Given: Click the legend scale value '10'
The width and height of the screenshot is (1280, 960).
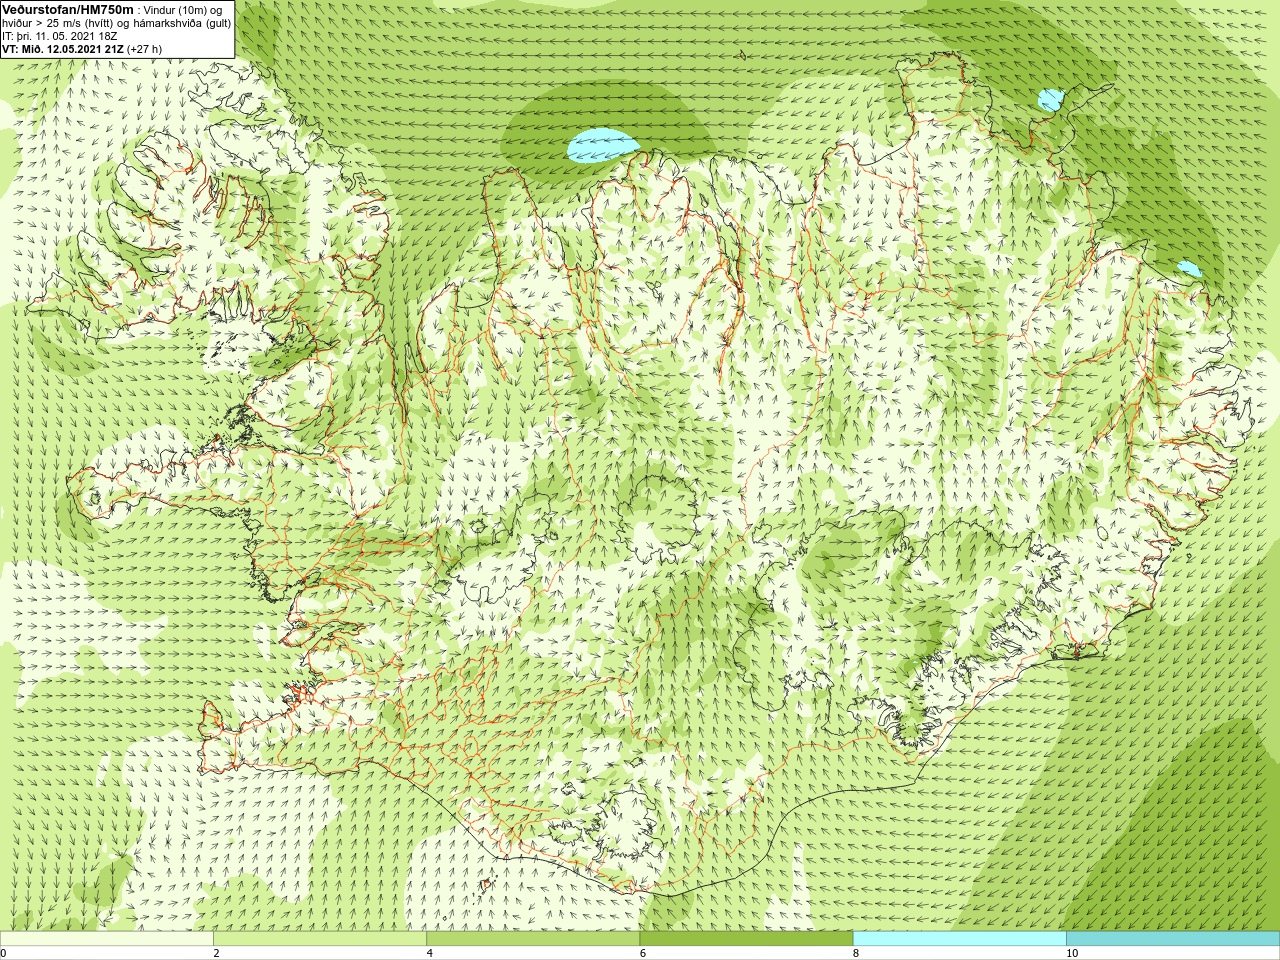Looking at the screenshot, I should tap(1071, 953).
